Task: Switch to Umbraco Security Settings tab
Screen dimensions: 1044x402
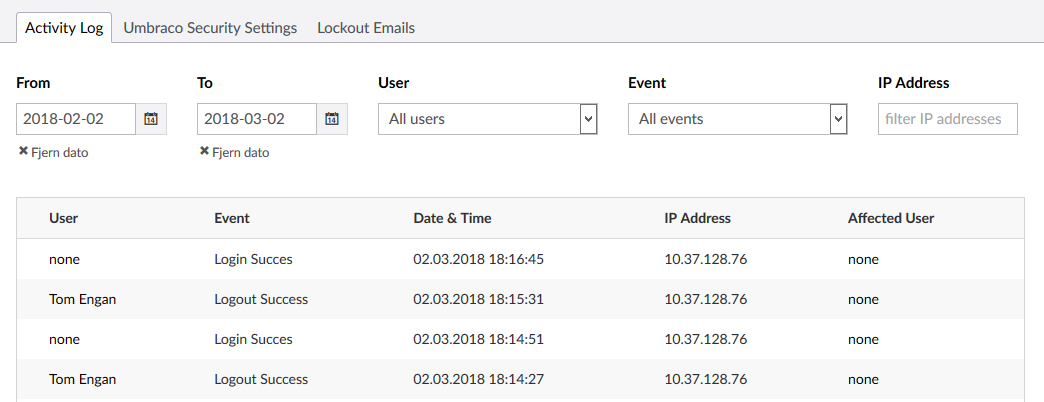Action: point(210,28)
